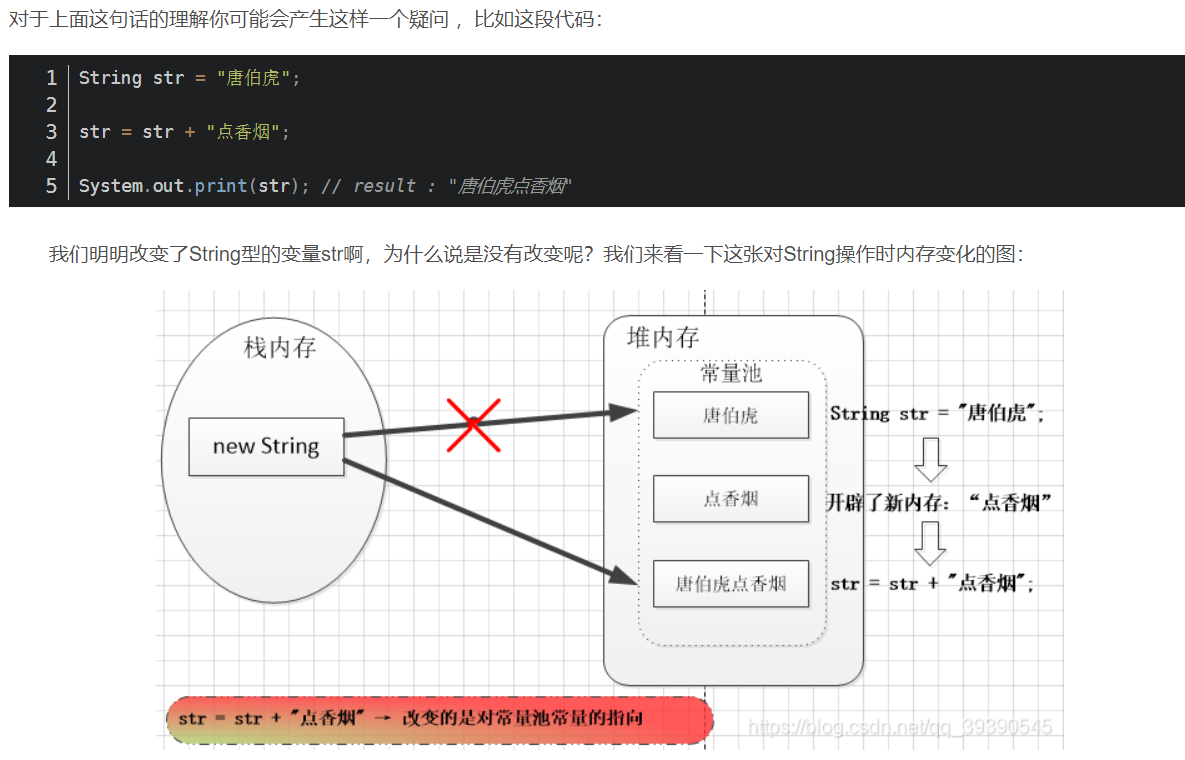The image size is (1185, 760).
Task: Click the red X mark on arrow
Action: pyautogui.click(x=474, y=425)
